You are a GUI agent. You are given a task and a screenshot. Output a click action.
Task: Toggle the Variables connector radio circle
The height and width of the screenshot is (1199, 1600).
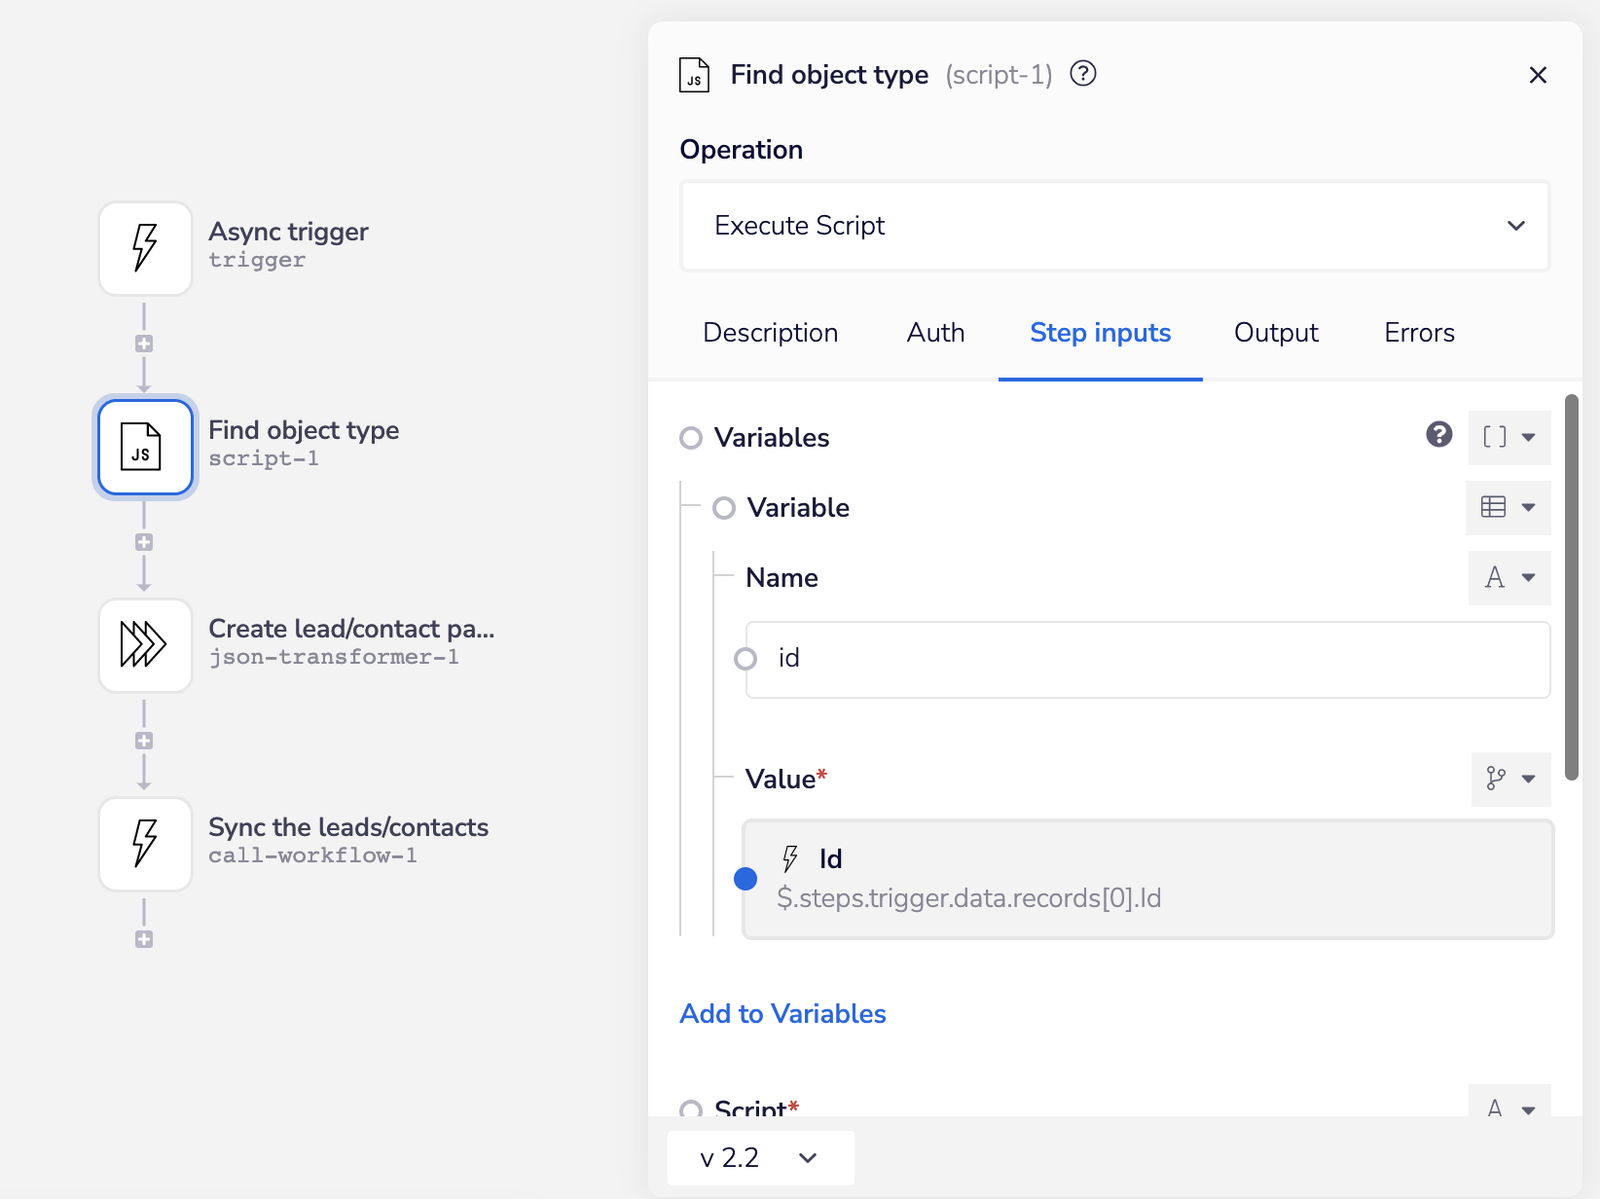pyautogui.click(x=691, y=438)
